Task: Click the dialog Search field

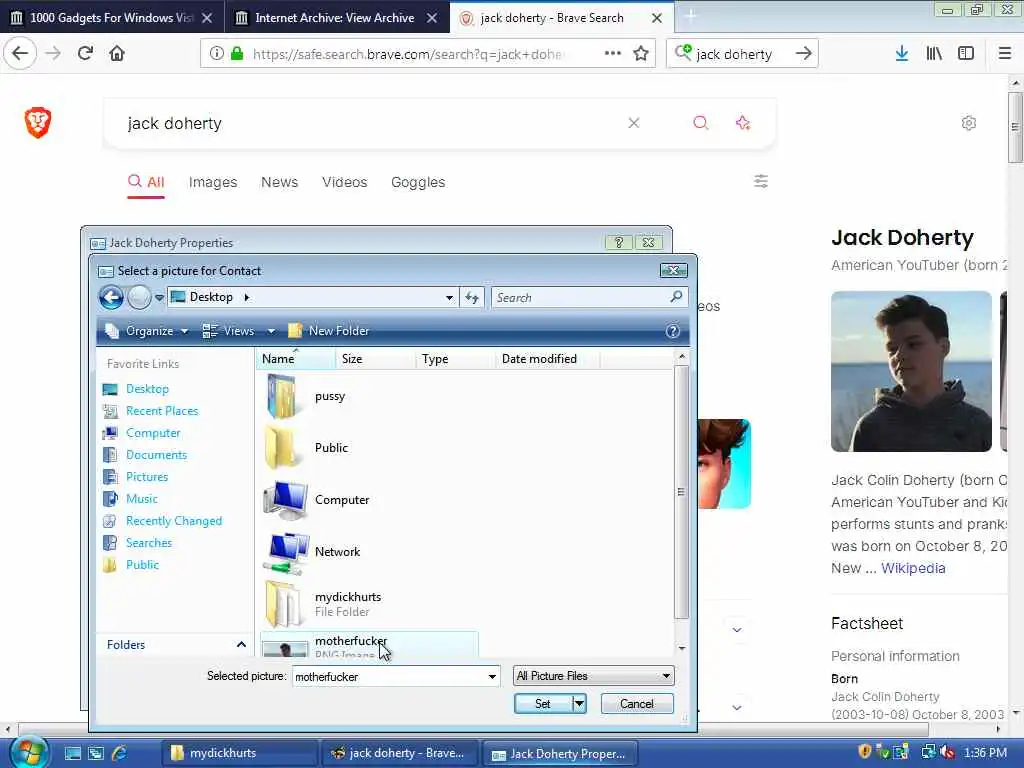Action: [x=587, y=298]
